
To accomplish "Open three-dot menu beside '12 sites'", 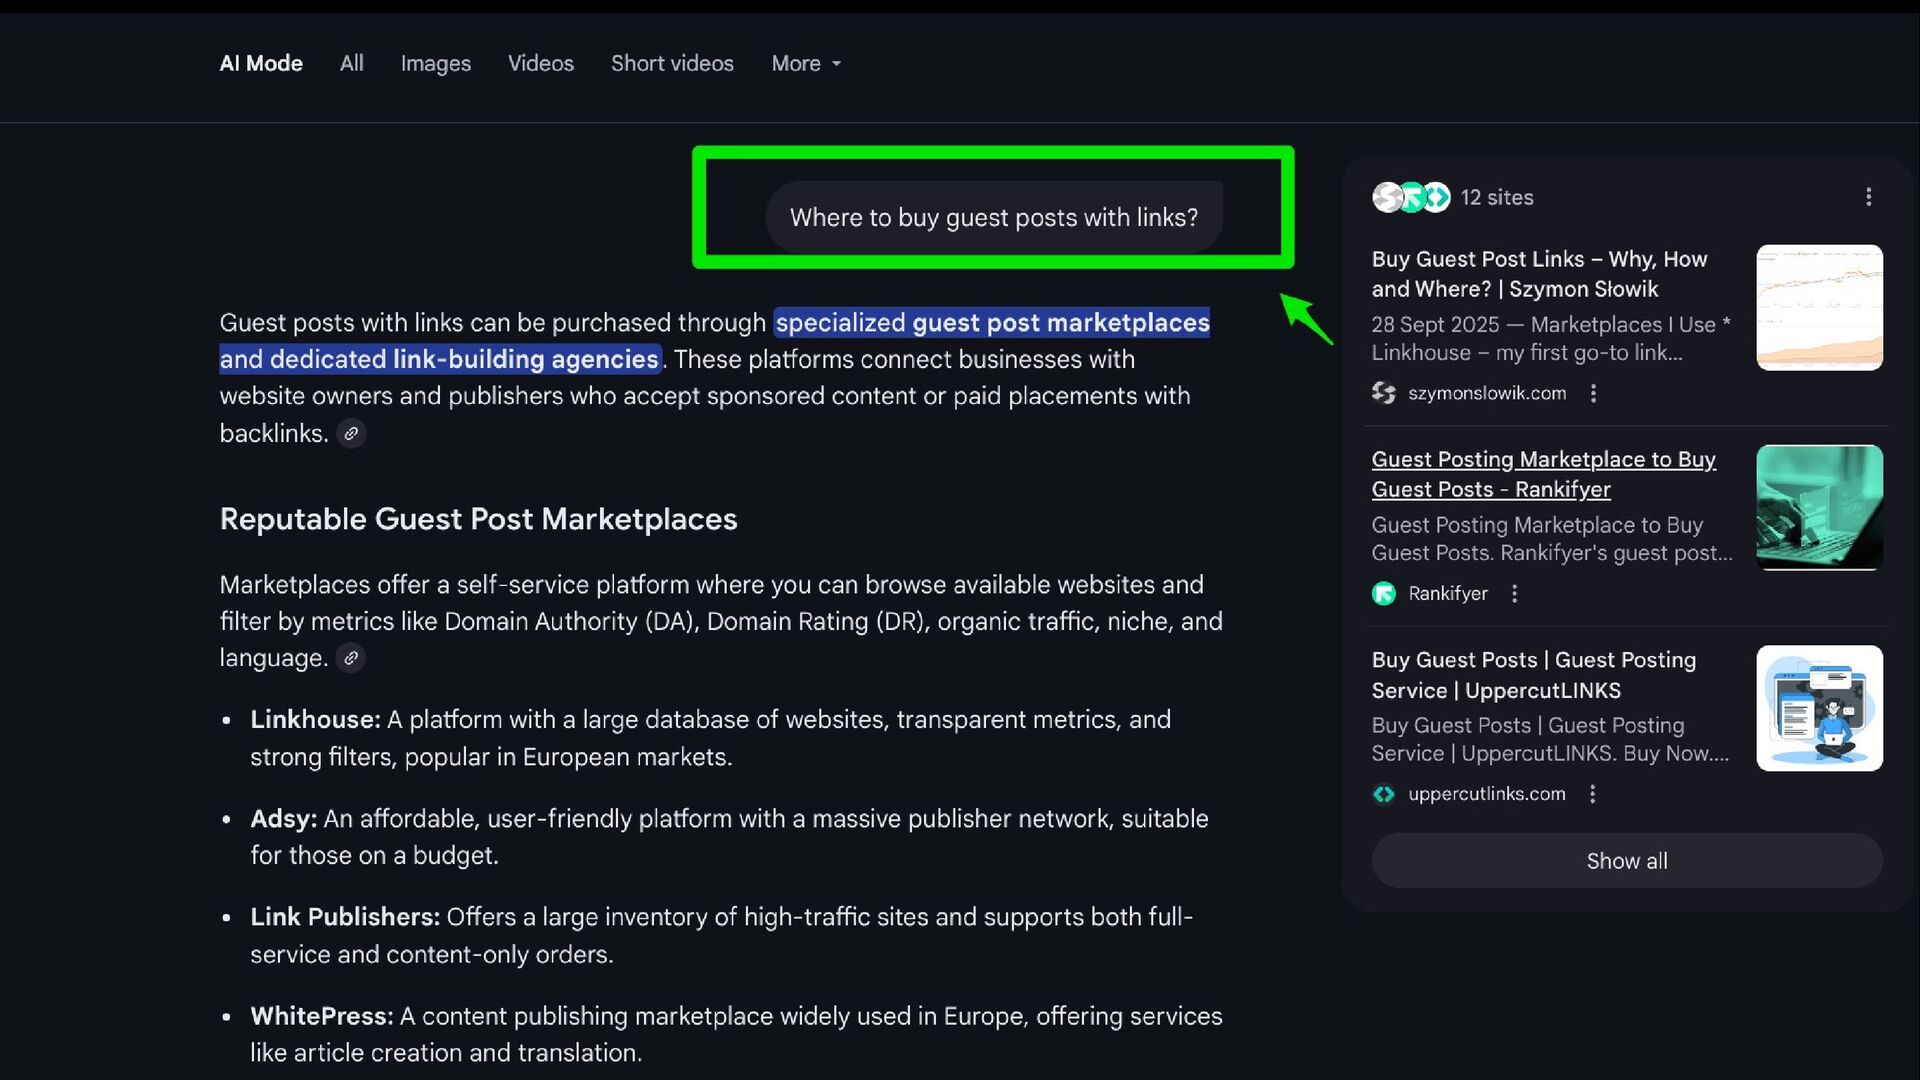I will coord(1868,197).
